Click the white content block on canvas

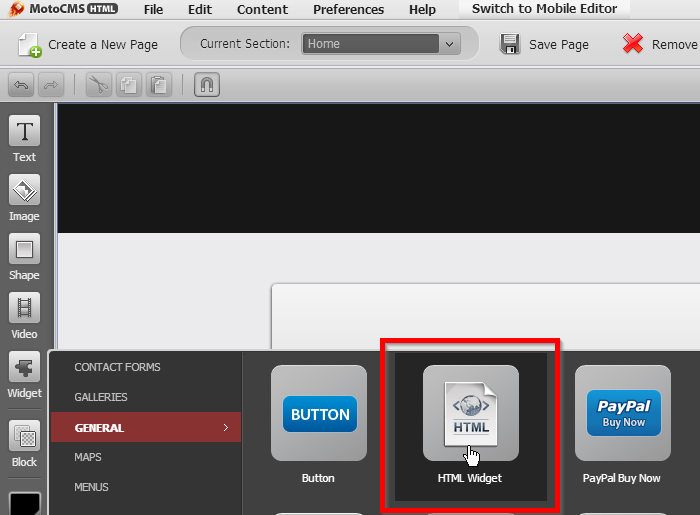486,316
